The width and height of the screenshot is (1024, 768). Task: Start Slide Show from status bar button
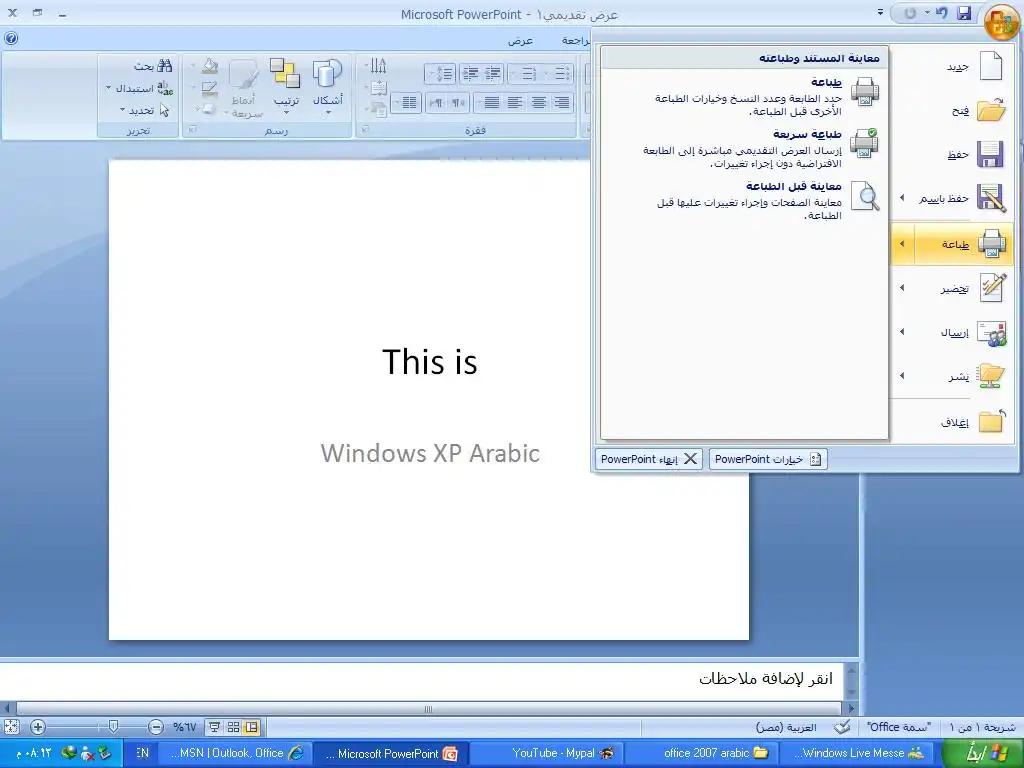214,727
